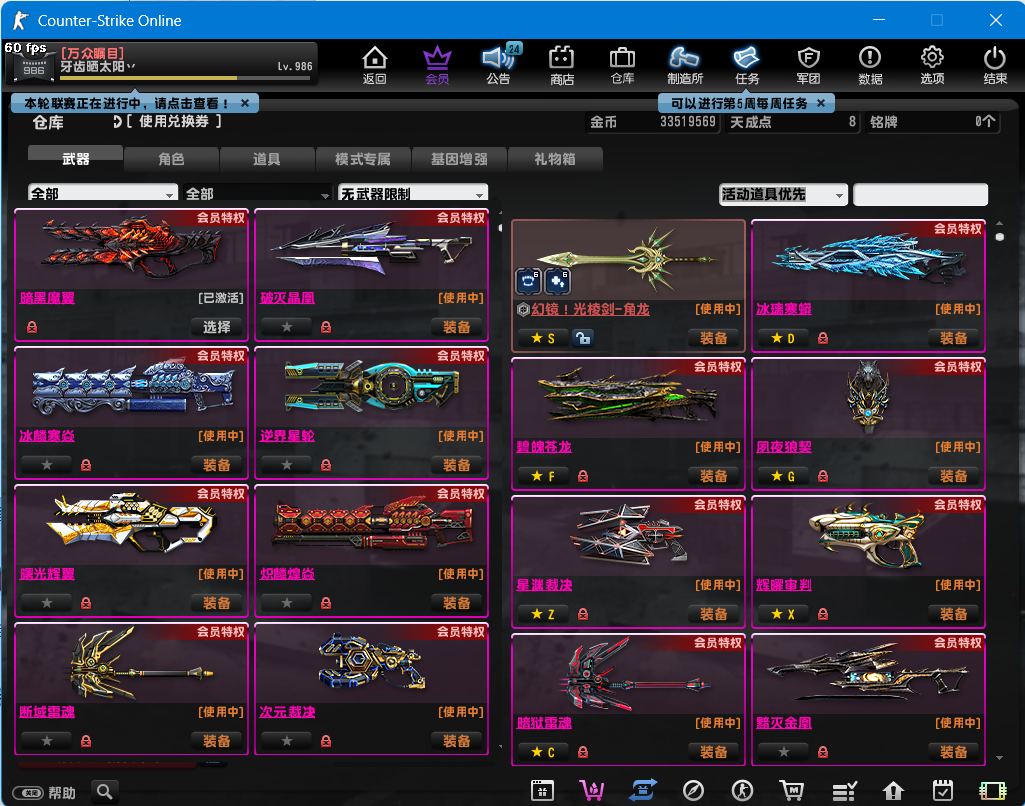Screen dimensions: 1025x806
Task: Switch to the 武器 tab
Action: pyautogui.click(x=75, y=159)
